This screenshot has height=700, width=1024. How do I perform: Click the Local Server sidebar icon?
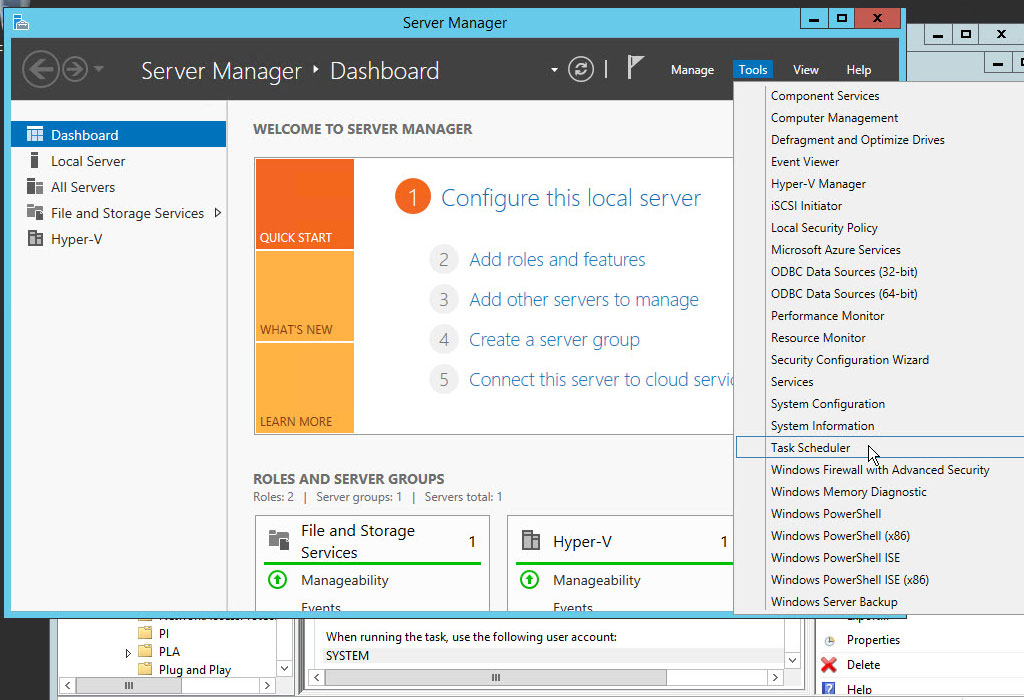(35, 161)
